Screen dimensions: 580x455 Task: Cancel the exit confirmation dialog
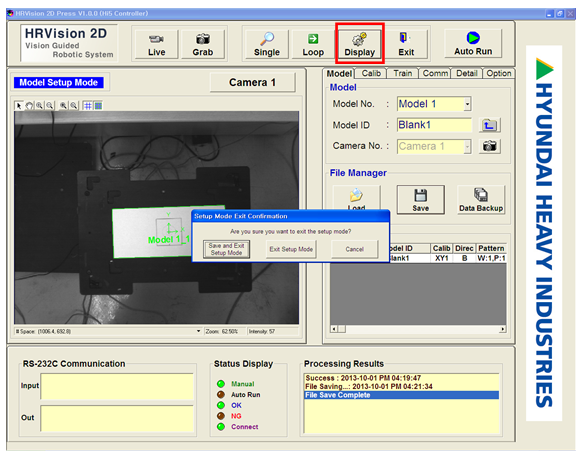(x=354, y=249)
